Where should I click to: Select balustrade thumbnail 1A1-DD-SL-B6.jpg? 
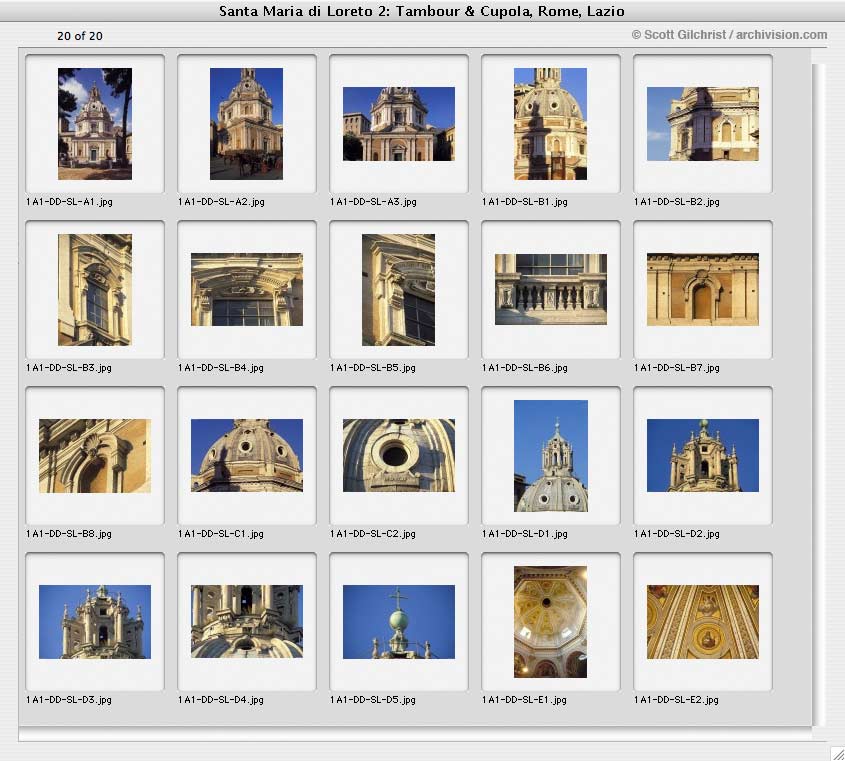coord(551,289)
